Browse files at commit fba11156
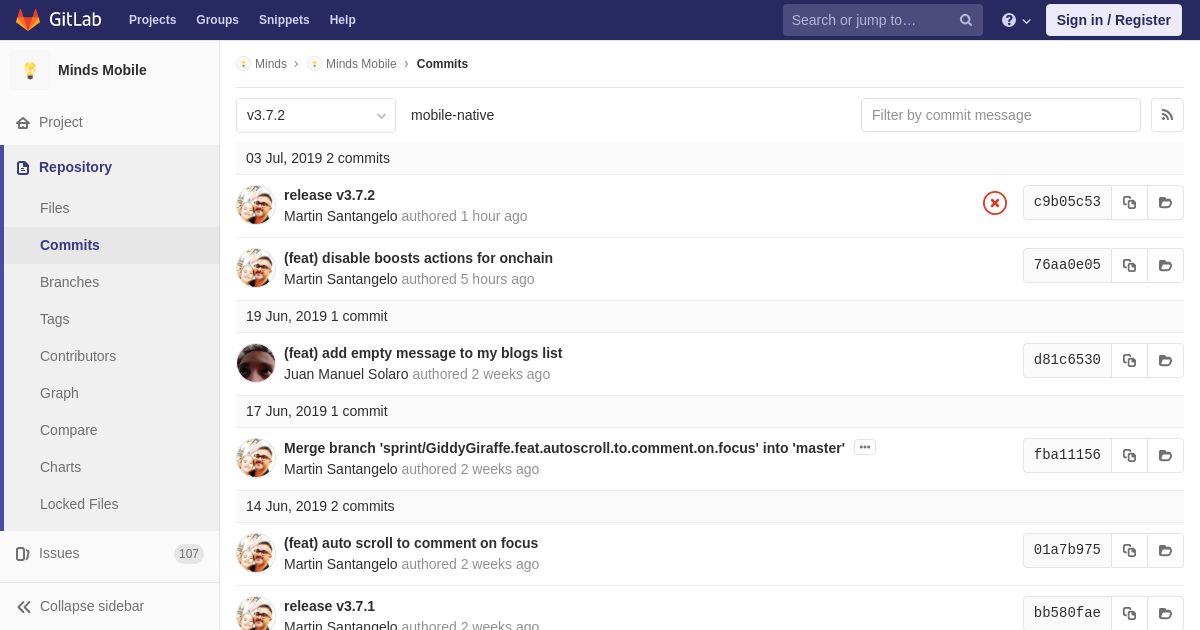This screenshot has height=630, width=1200. coord(1165,455)
